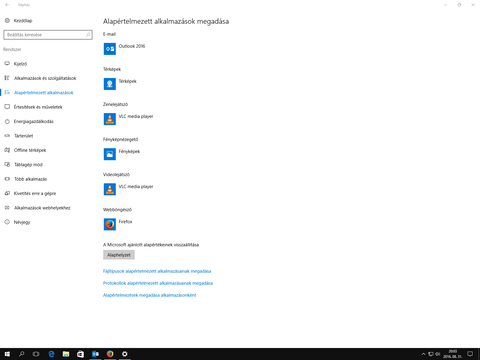The image size is (480, 360).
Task: Change the default e-mail app Outlook 2016
Action: [x=124, y=49]
